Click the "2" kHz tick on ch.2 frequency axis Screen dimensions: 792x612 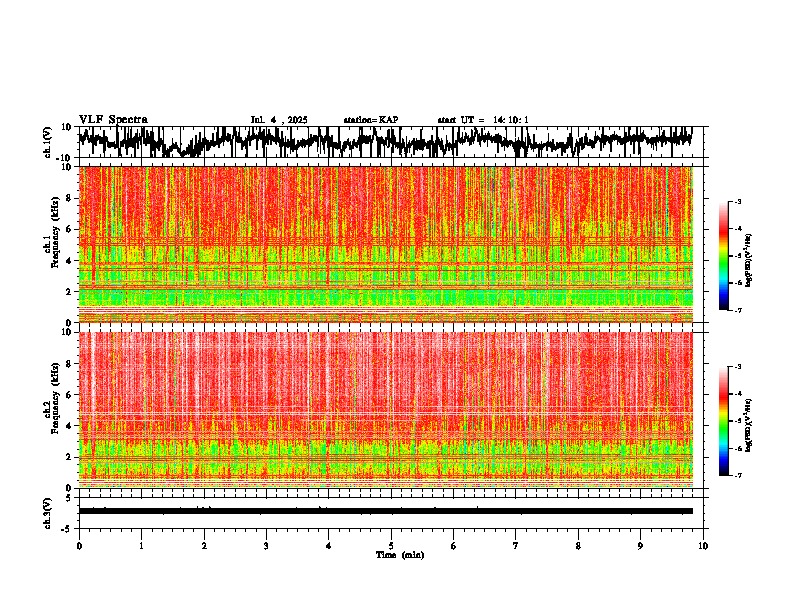[x=70, y=457]
